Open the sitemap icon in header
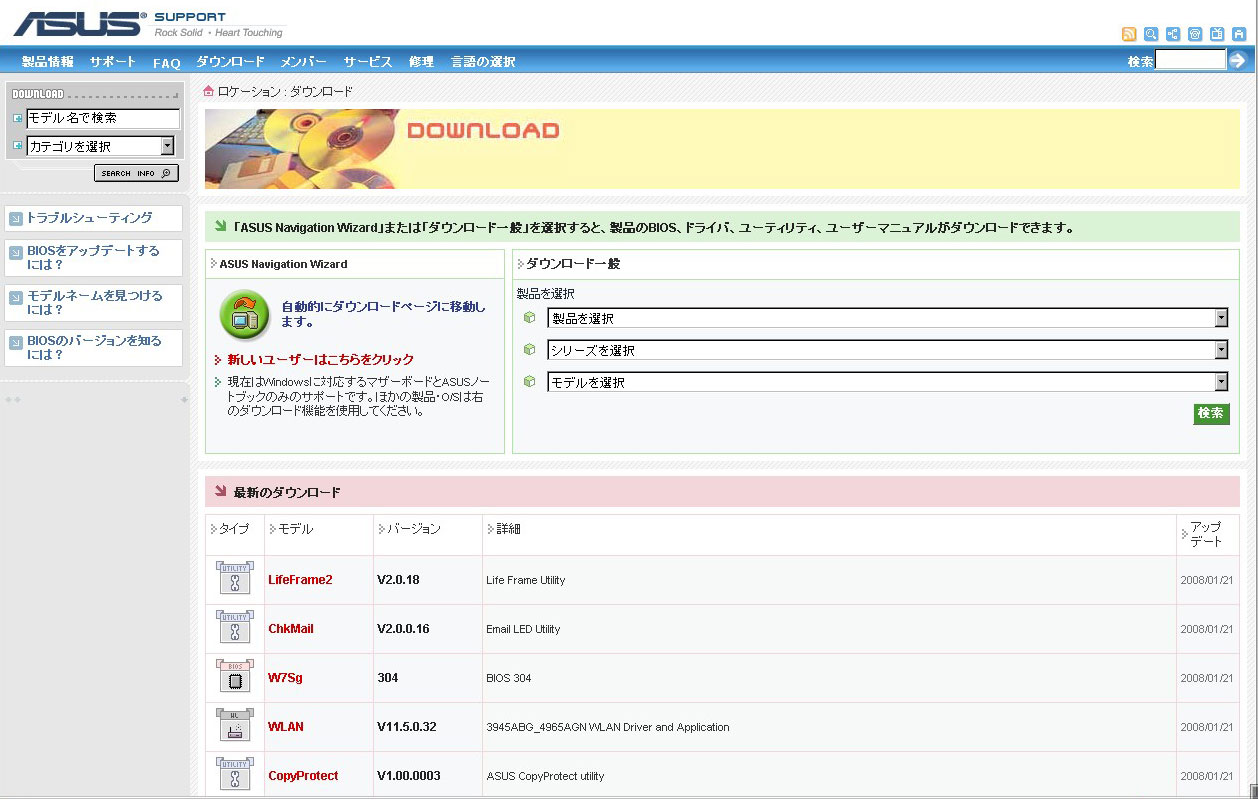 pyautogui.click(x=1173, y=34)
